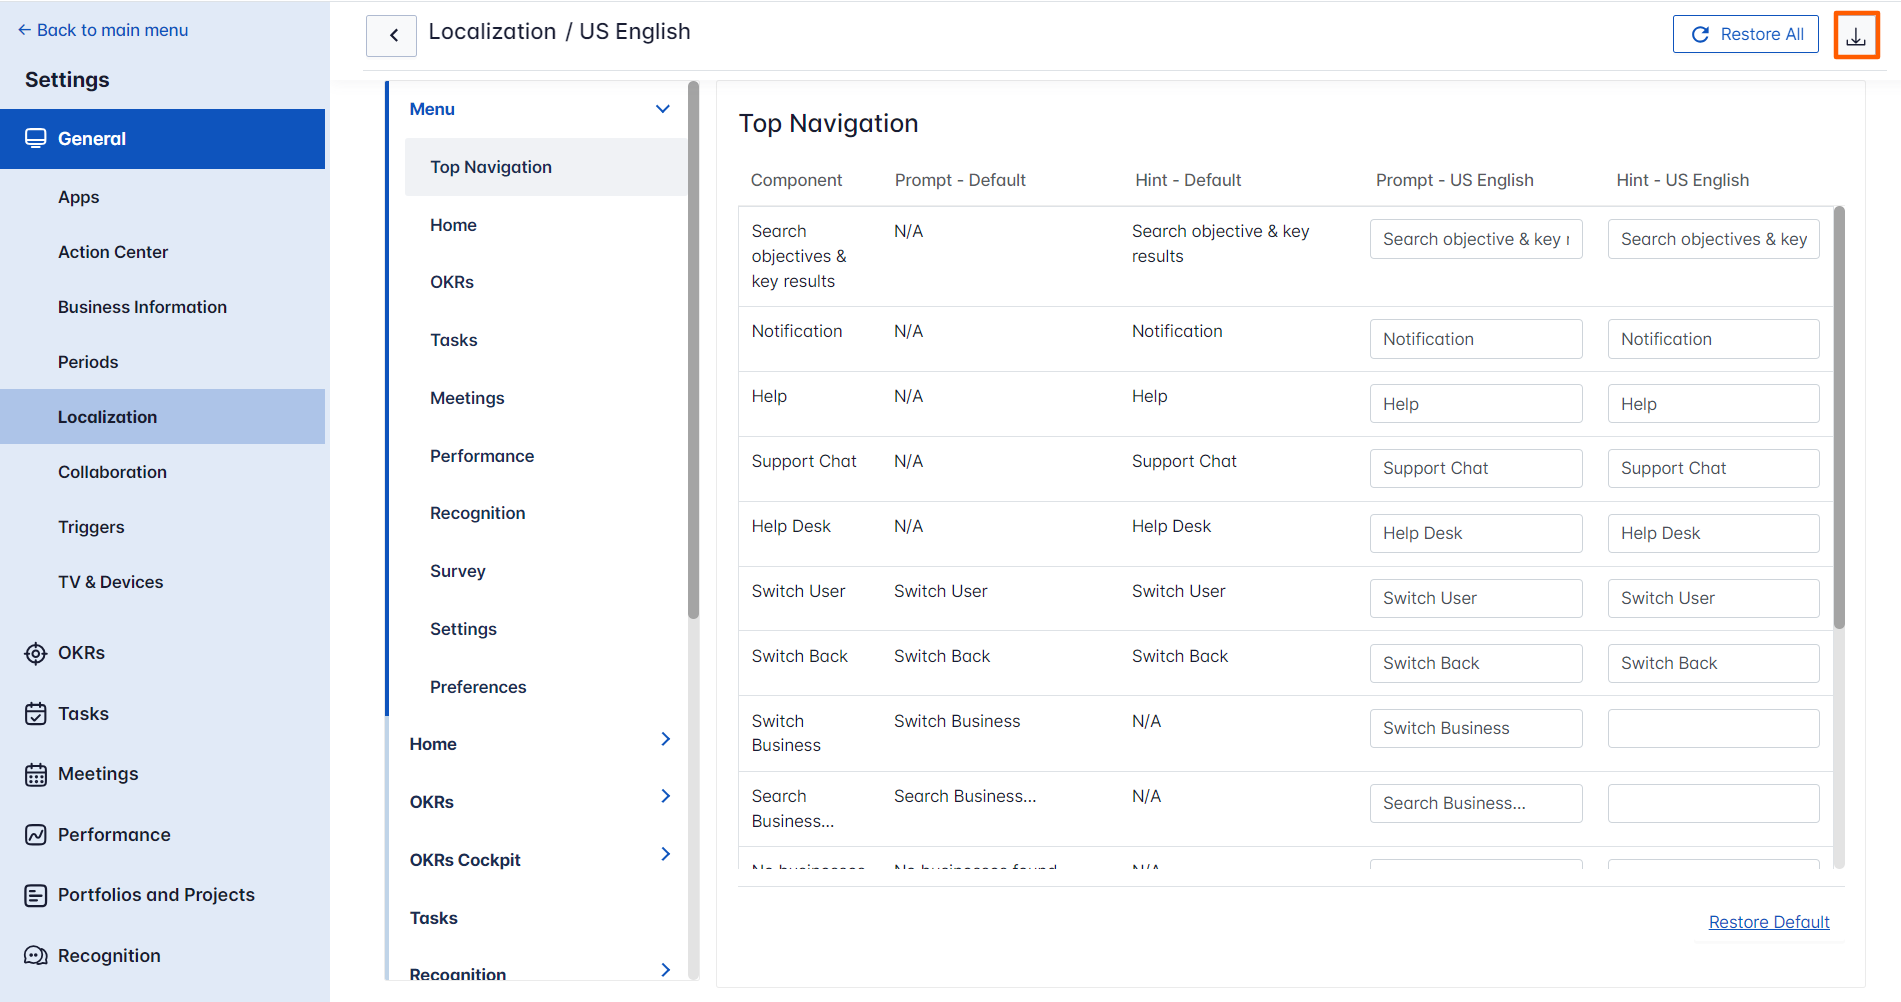Screen dimensions: 1901x1002
Task: Open Business Information settings
Action: click(x=142, y=307)
